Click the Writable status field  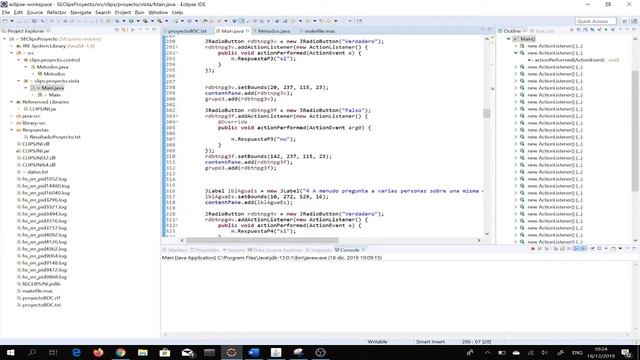(x=378, y=342)
